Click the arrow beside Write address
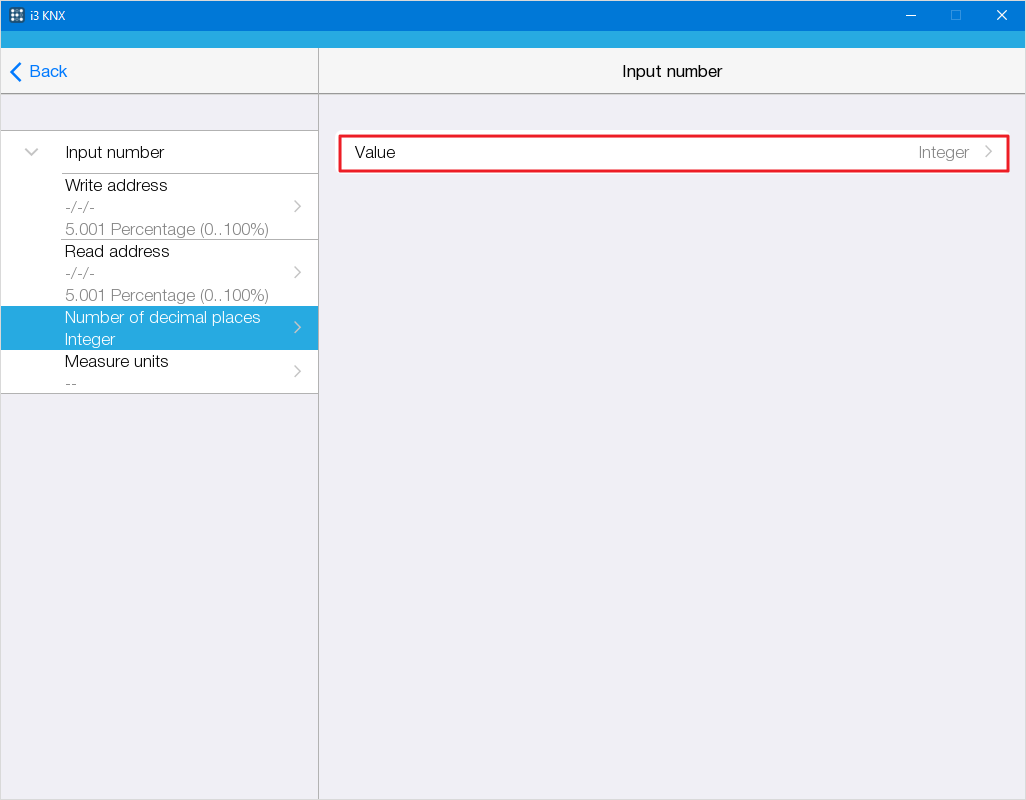 pyautogui.click(x=297, y=207)
